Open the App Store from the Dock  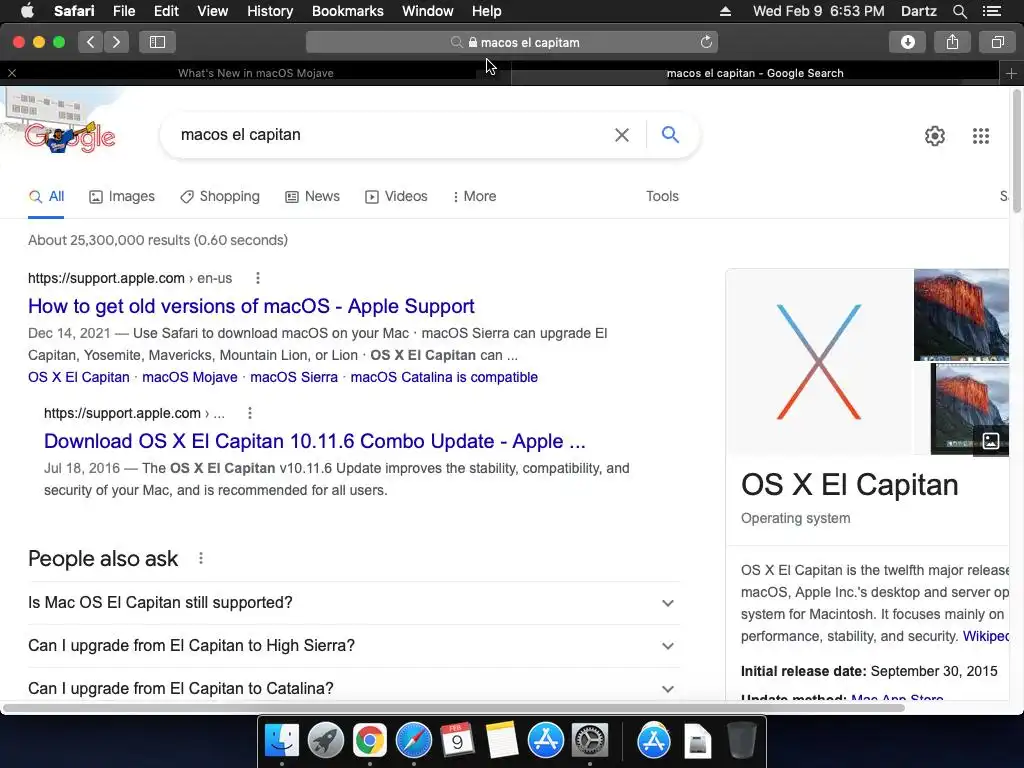[545, 740]
